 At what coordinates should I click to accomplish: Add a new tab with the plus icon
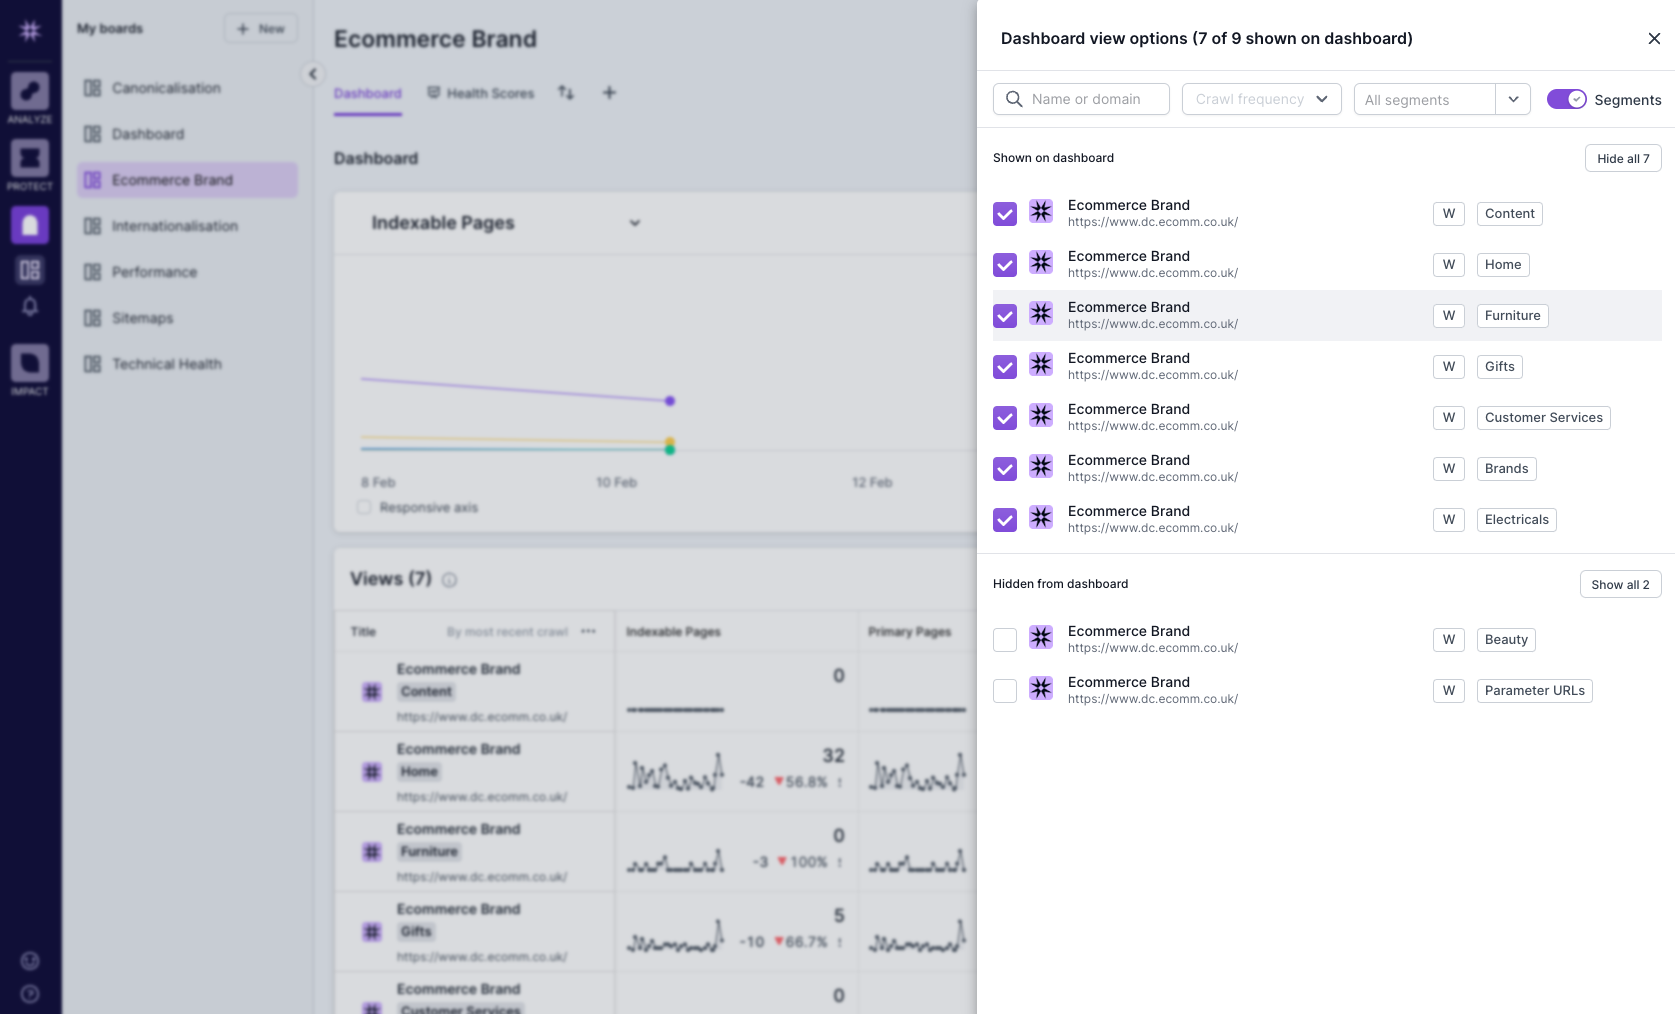609,92
